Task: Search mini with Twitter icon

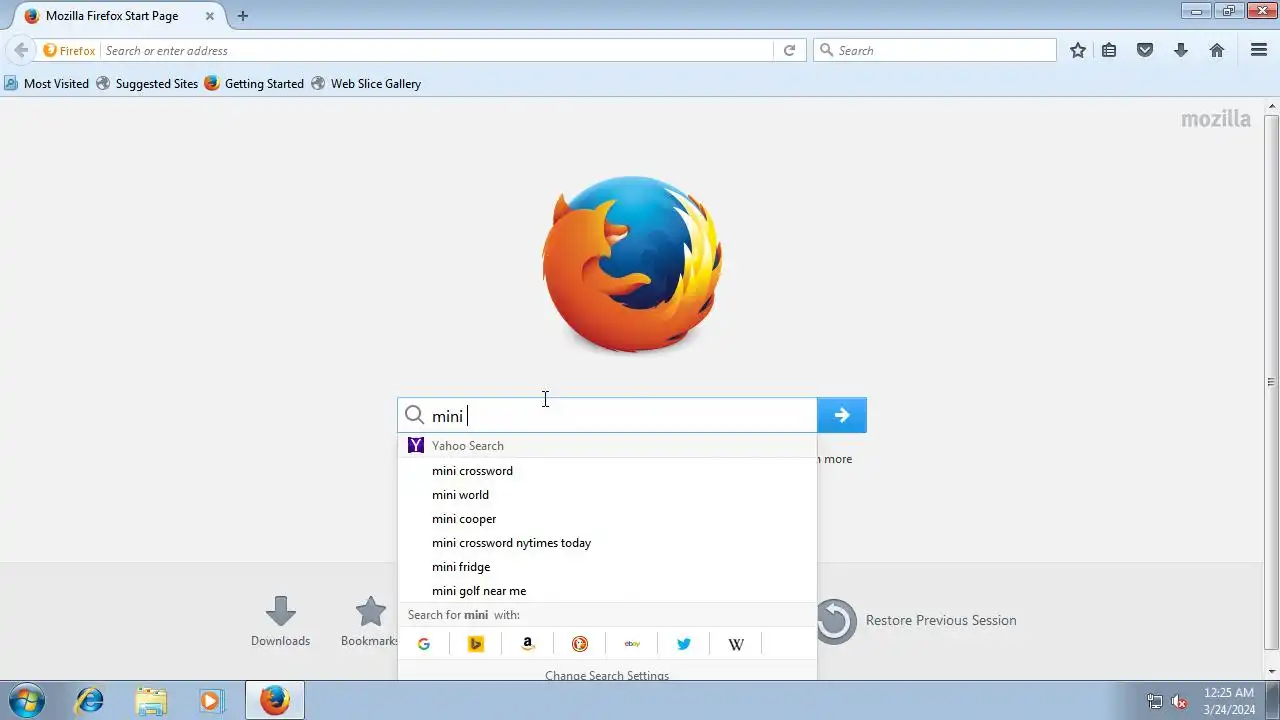Action: pyautogui.click(x=684, y=644)
